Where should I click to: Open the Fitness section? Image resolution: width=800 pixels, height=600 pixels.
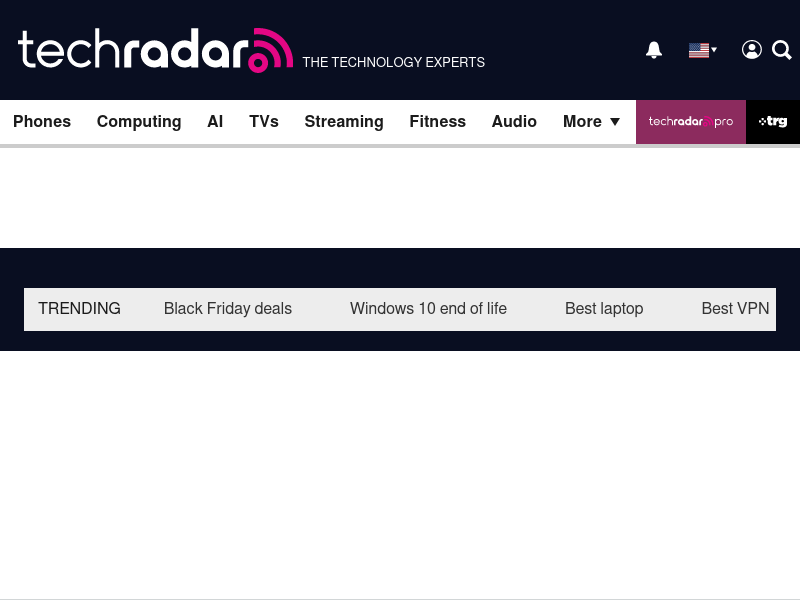[x=437, y=122]
